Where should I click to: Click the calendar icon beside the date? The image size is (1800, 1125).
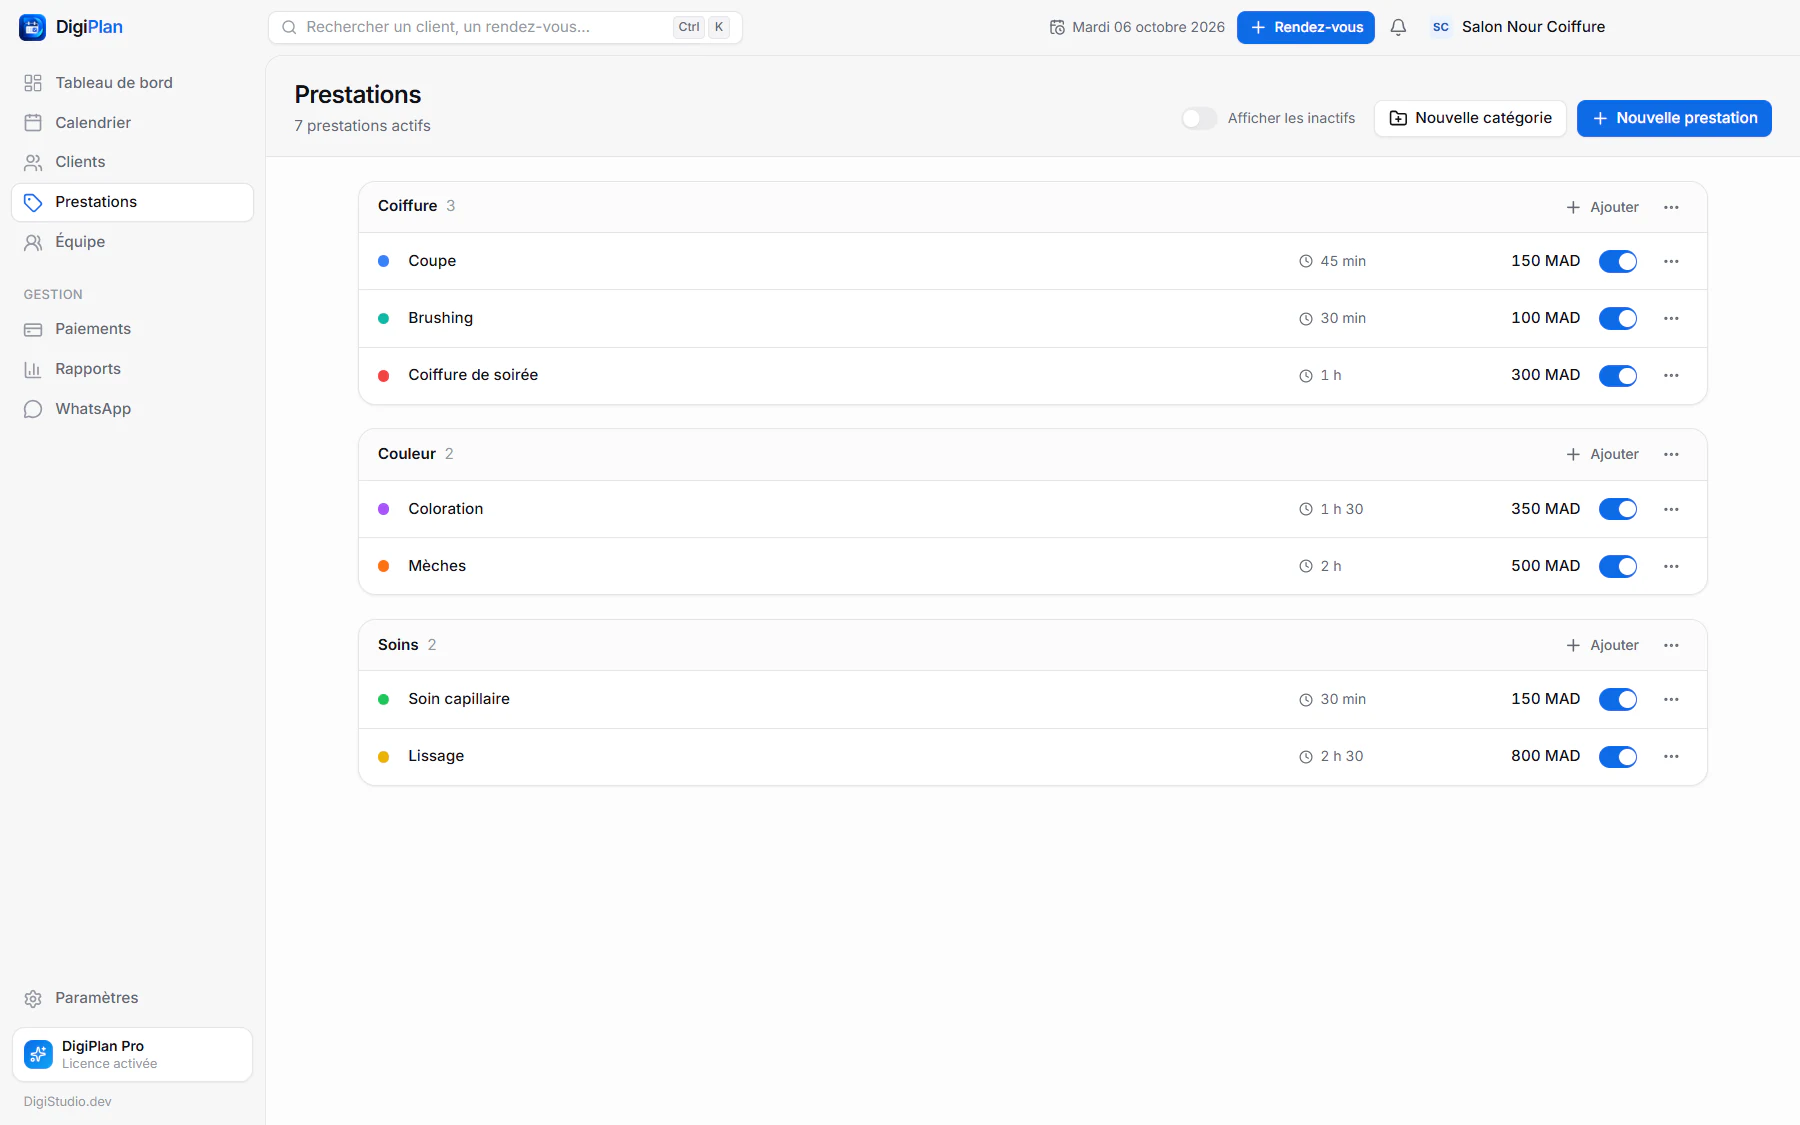click(1057, 27)
